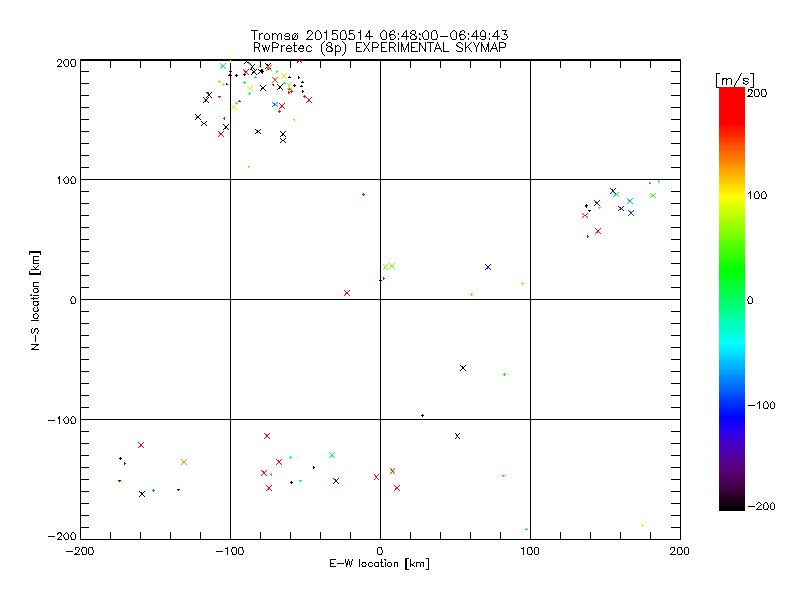Click the x-axis tick label '-100'
The width and height of the screenshot is (800, 600).
(230, 552)
